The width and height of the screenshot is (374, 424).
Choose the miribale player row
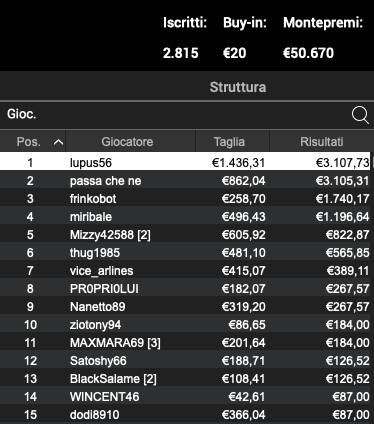click(185, 217)
